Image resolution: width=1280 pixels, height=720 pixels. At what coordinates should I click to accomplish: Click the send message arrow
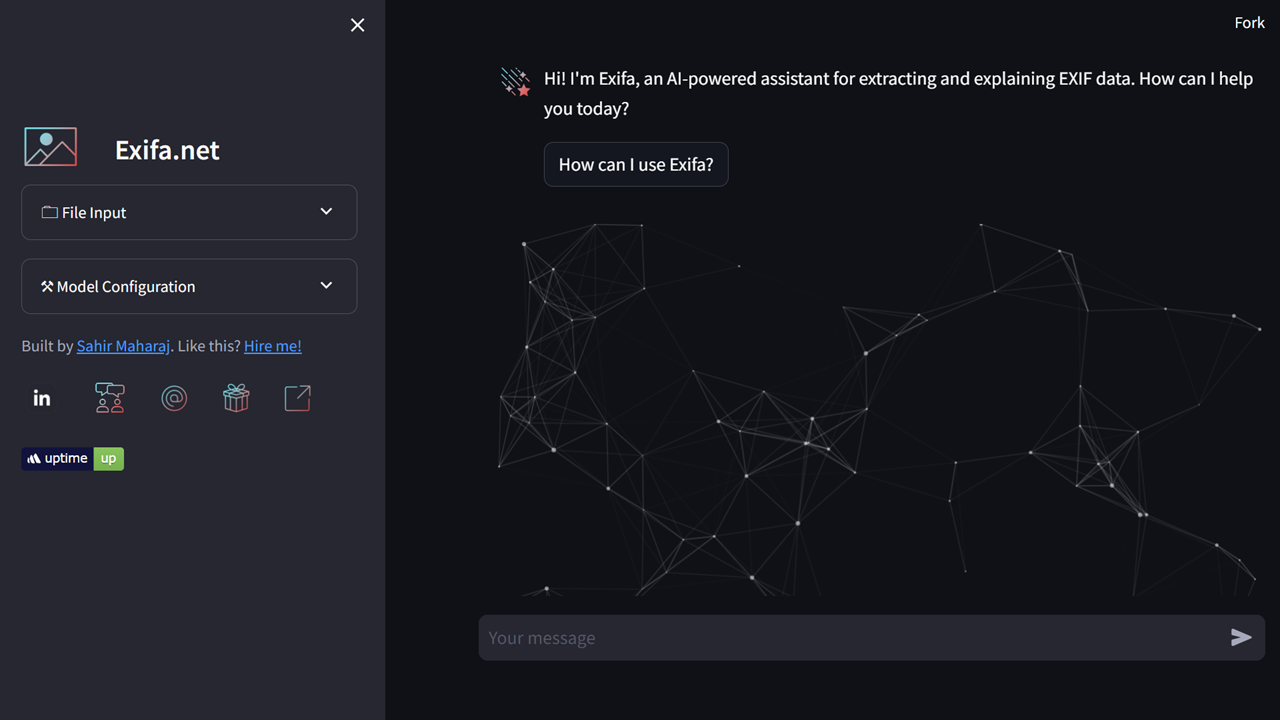click(x=1241, y=637)
